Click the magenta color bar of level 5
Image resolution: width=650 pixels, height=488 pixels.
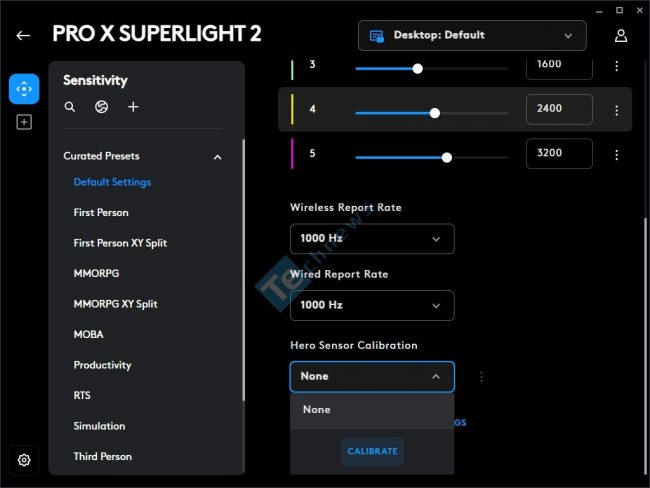(x=292, y=154)
